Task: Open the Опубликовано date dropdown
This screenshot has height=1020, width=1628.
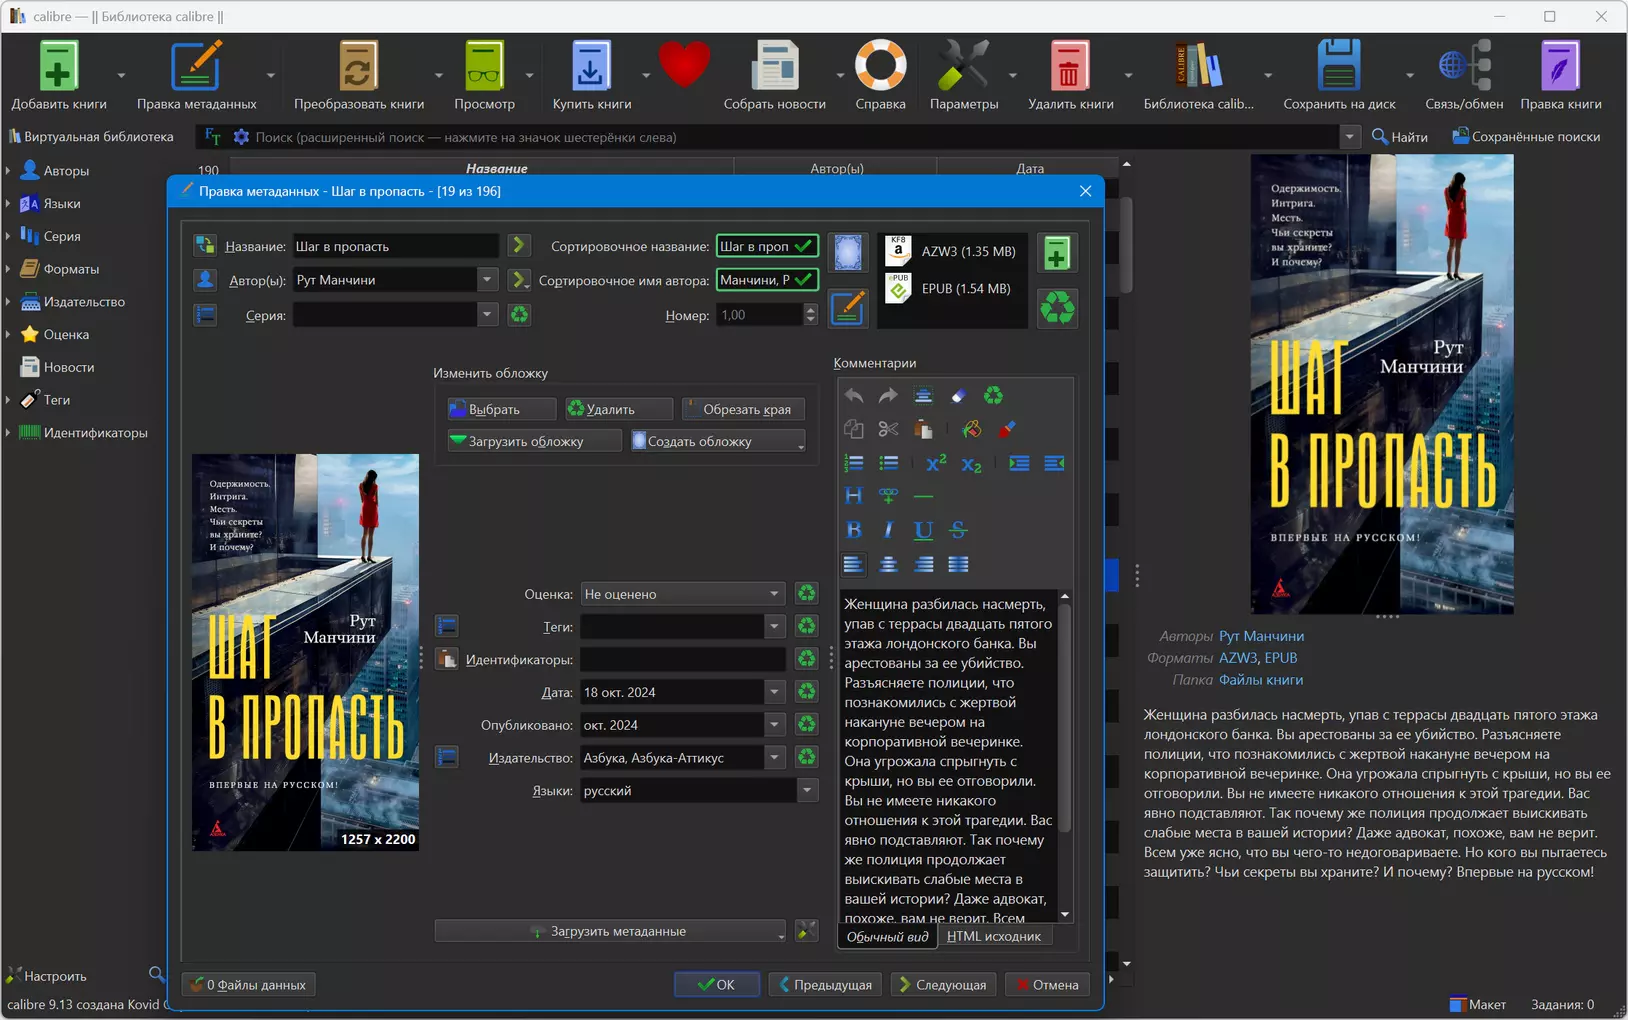Action: (774, 725)
